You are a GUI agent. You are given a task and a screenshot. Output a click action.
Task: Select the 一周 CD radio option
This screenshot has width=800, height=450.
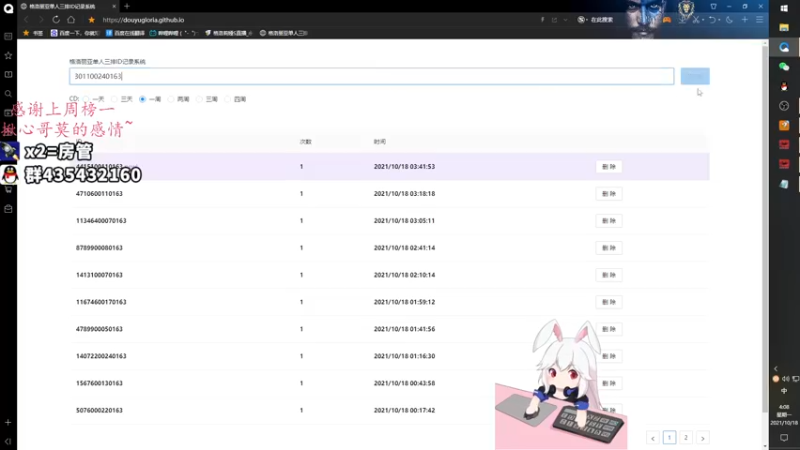coord(142,99)
